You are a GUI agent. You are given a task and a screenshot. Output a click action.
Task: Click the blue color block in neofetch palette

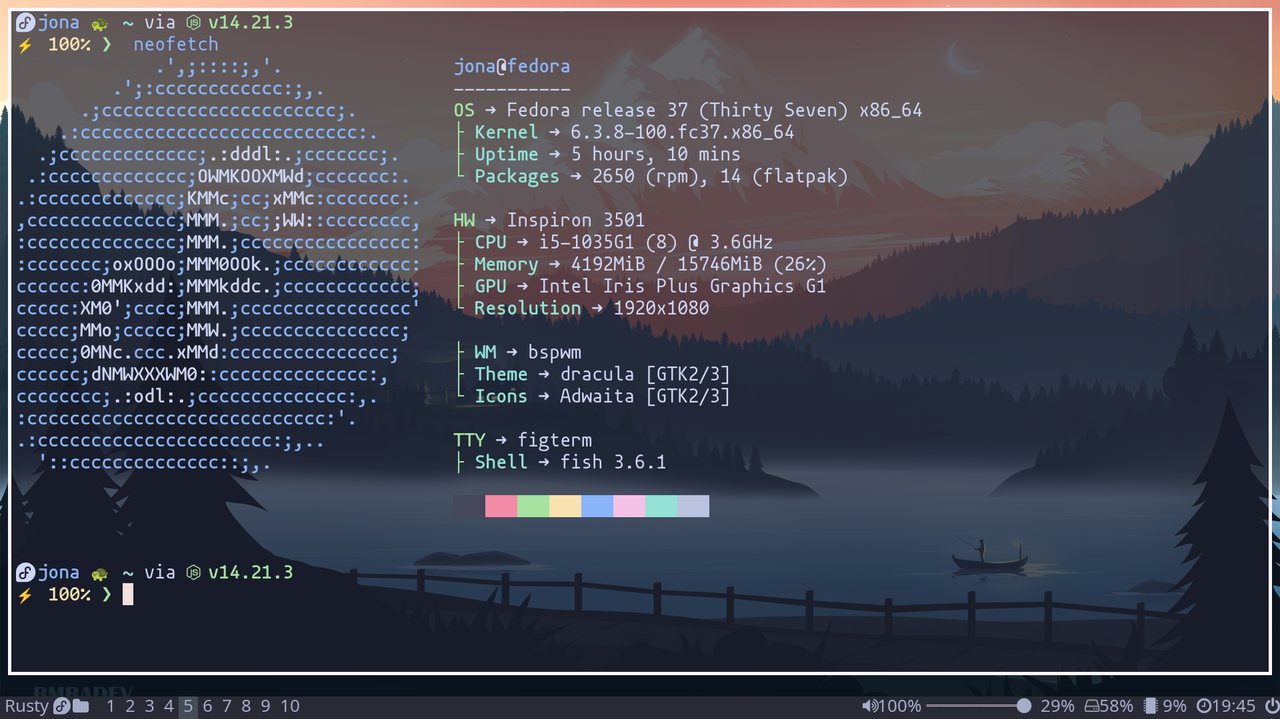pos(597,506)
